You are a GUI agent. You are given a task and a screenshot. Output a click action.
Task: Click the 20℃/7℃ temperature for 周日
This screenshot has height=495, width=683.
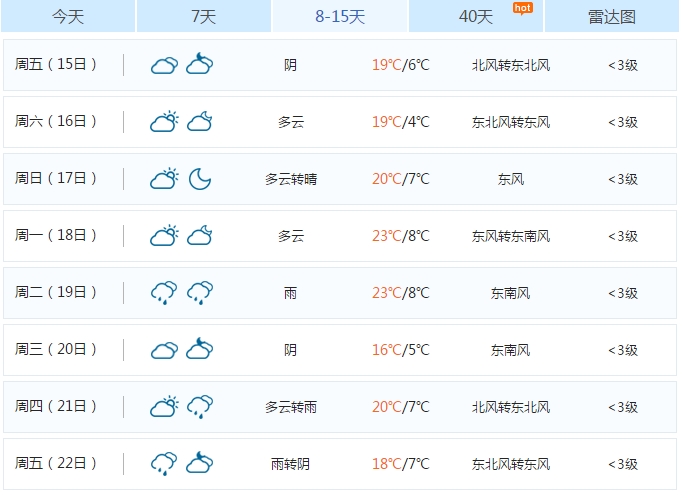pos(401,179)
